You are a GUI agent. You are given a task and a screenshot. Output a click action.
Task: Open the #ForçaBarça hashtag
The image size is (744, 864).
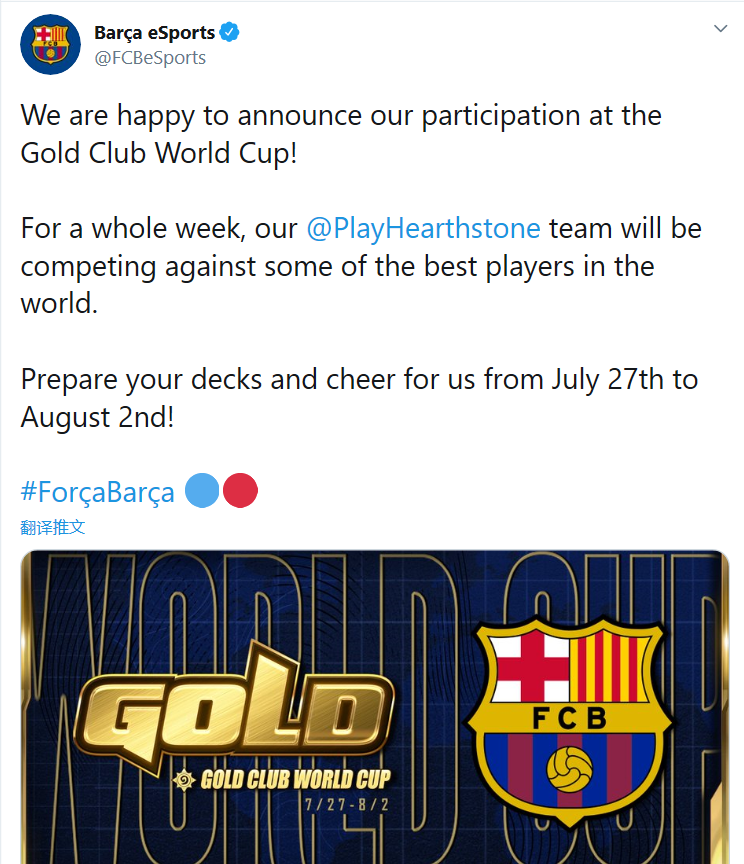pyautogui.click(x=98, y=492)
